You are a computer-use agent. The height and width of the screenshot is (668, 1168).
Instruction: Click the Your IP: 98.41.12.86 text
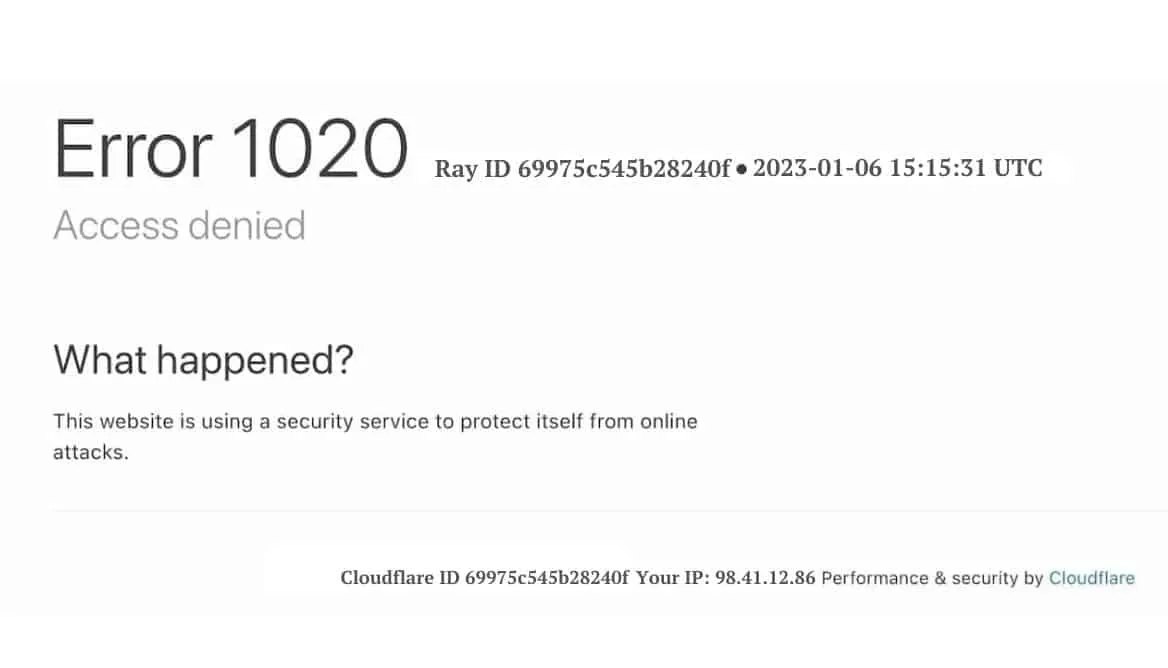(x=726, y=577)
